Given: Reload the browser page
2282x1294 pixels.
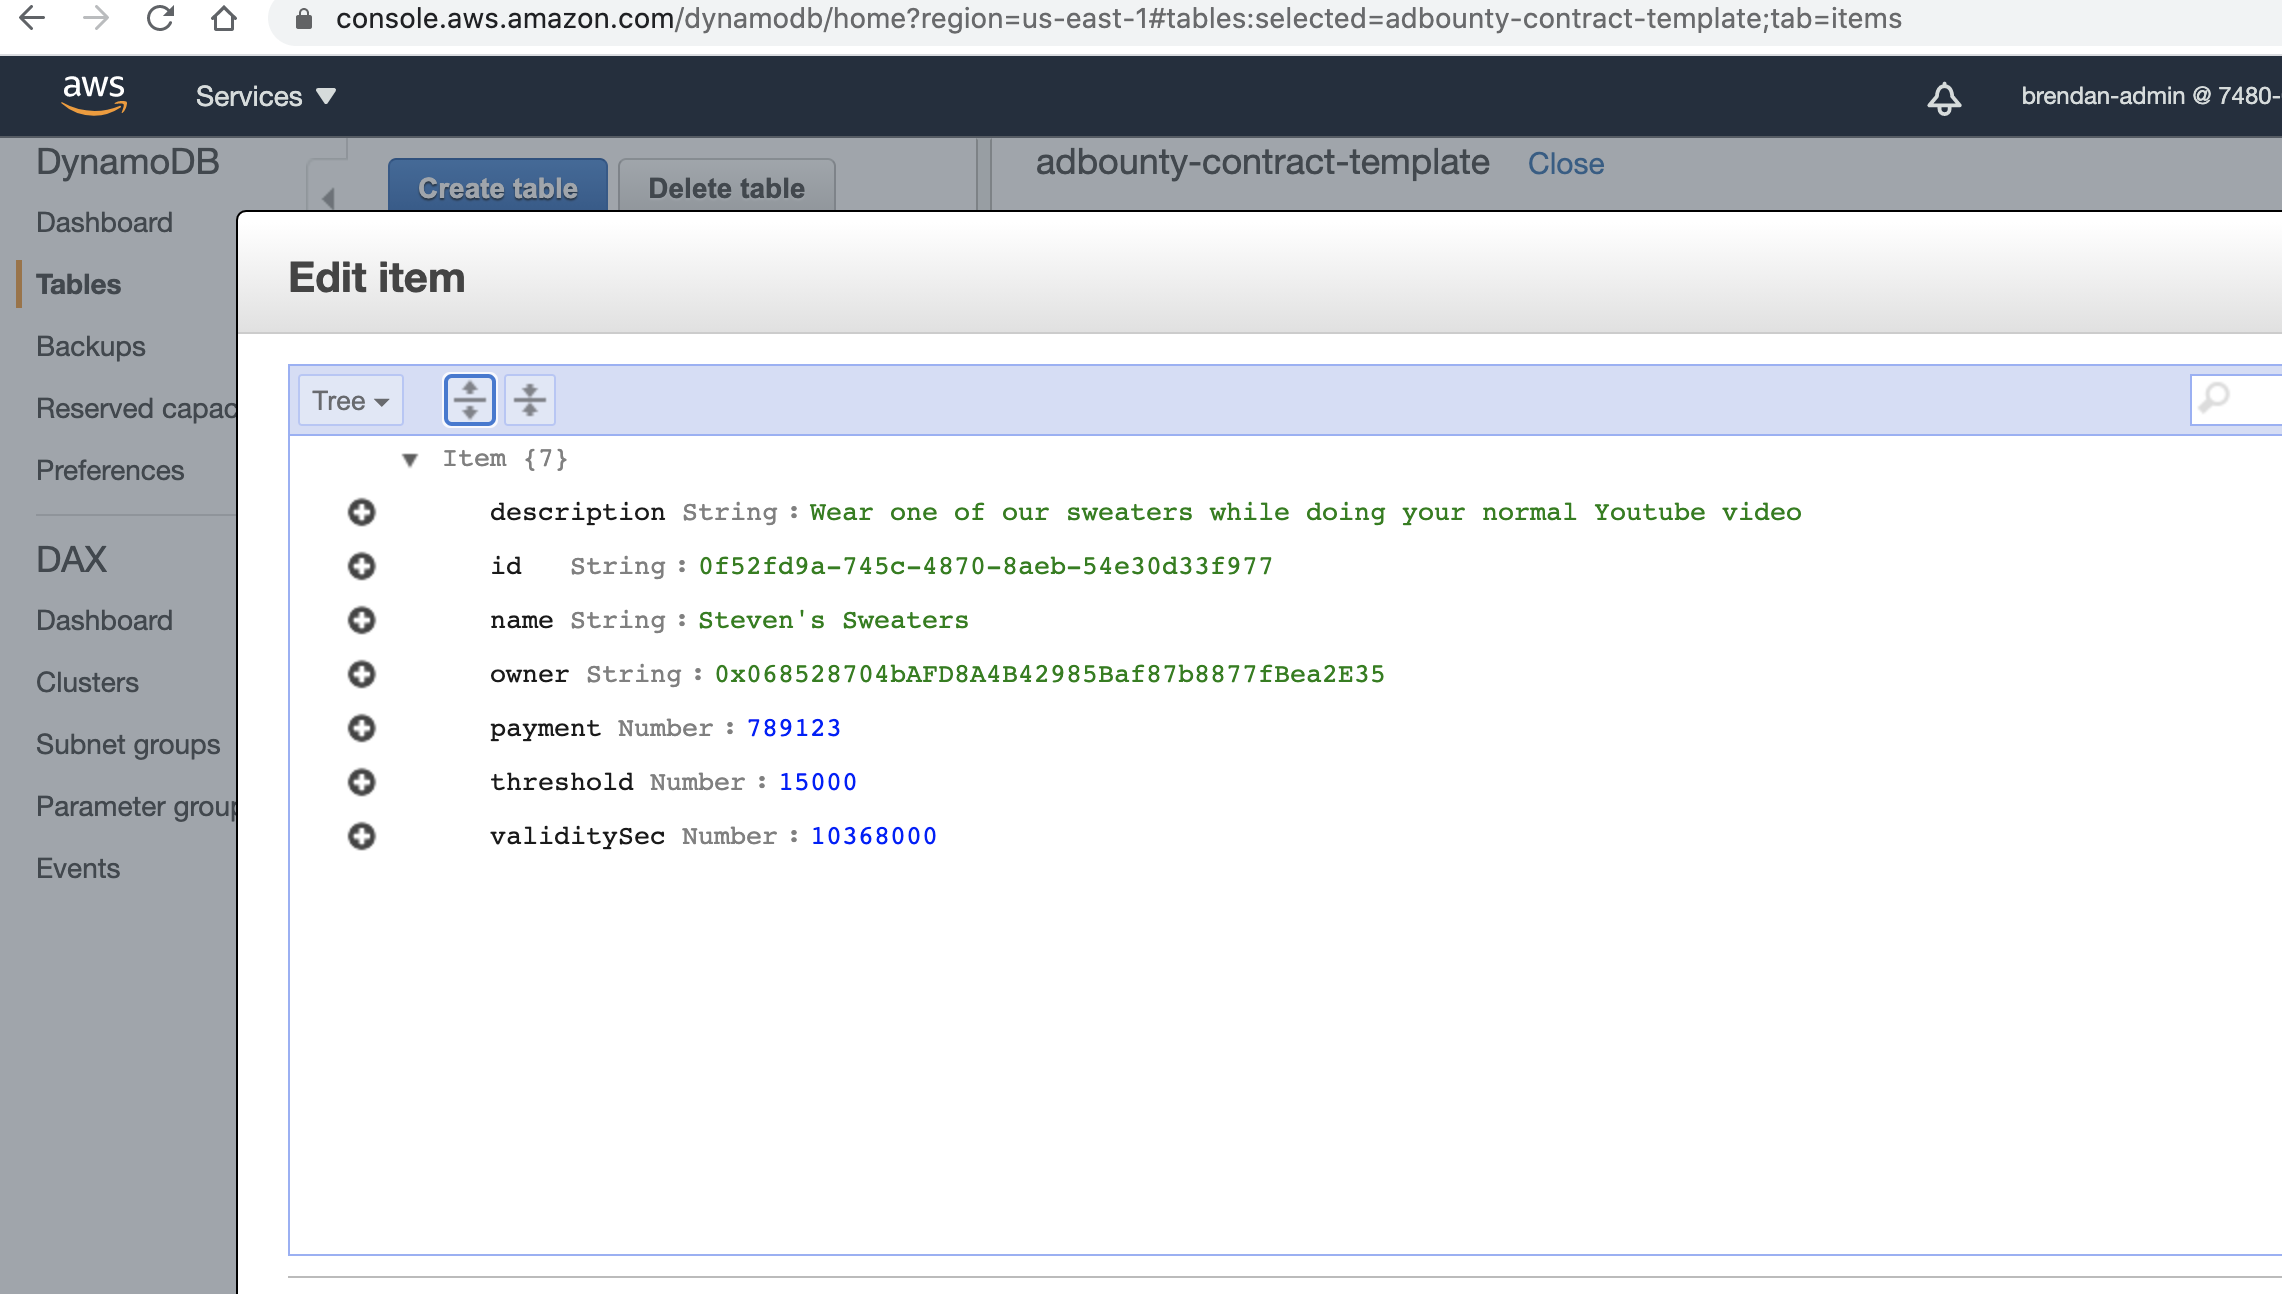Looking at the screenshot, I should click(160, 19).
